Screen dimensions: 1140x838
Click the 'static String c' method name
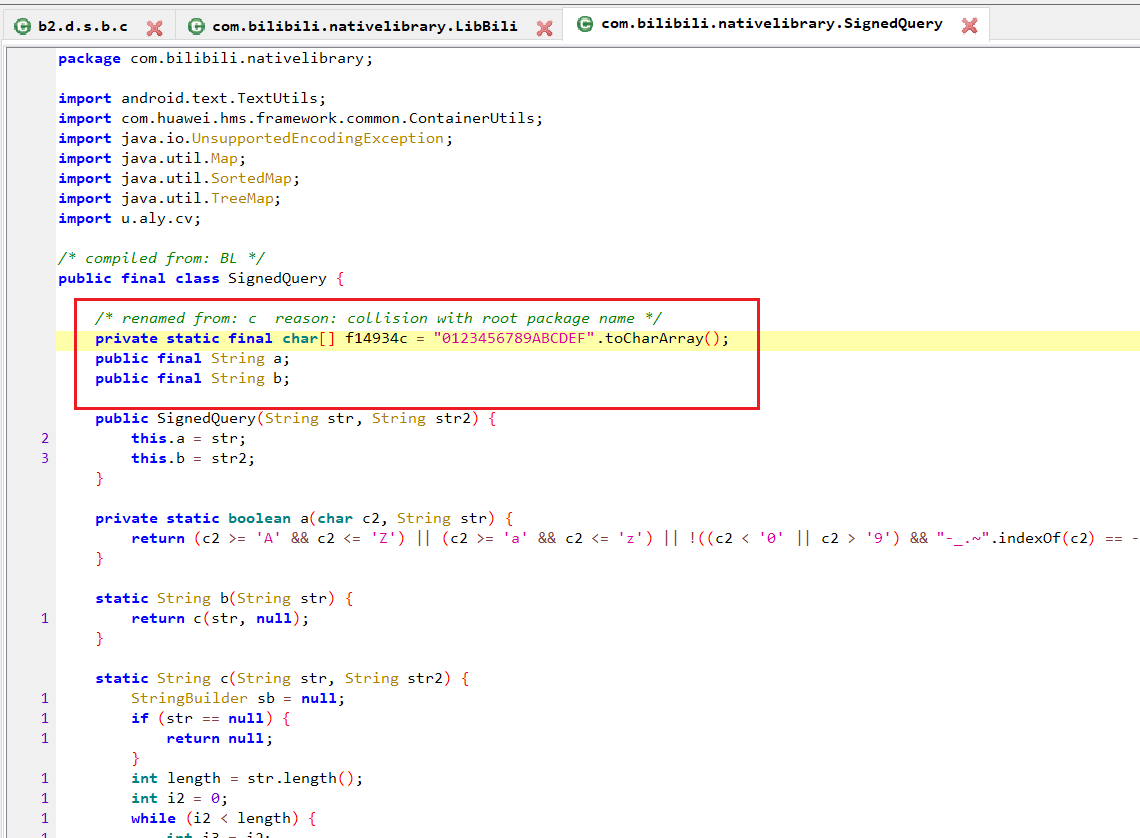point(224,678)
